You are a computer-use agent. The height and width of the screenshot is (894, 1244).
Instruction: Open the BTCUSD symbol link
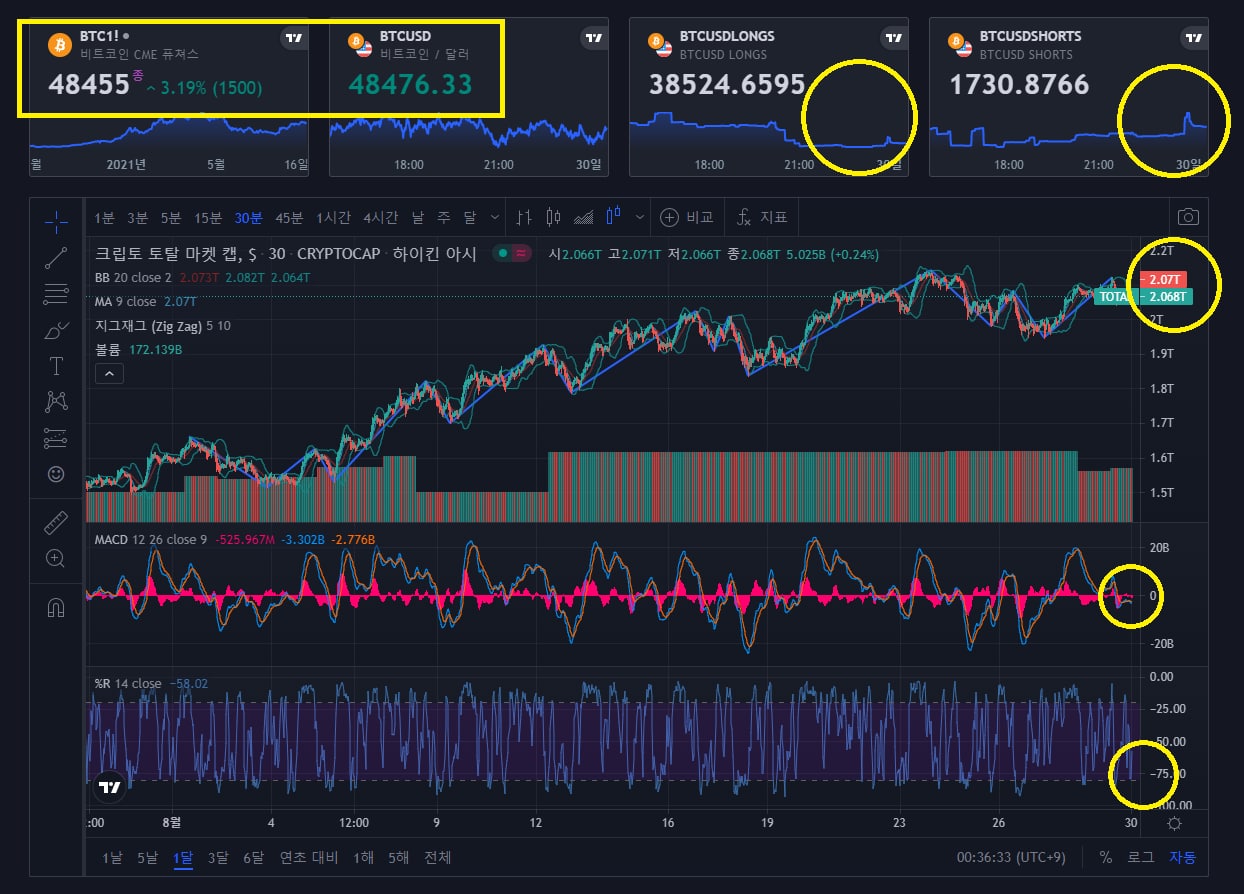[x=406, y=36]
